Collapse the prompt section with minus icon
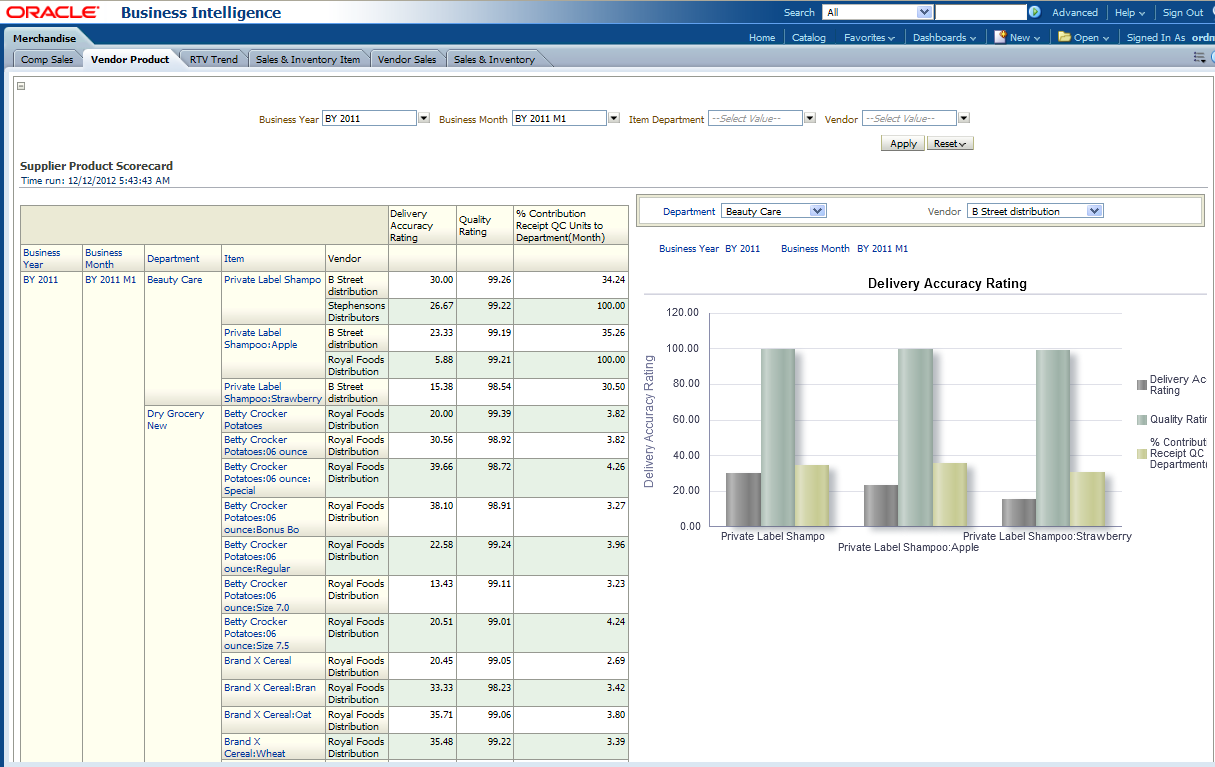The height and width of the screenshot is (767, 1215). 21,86
